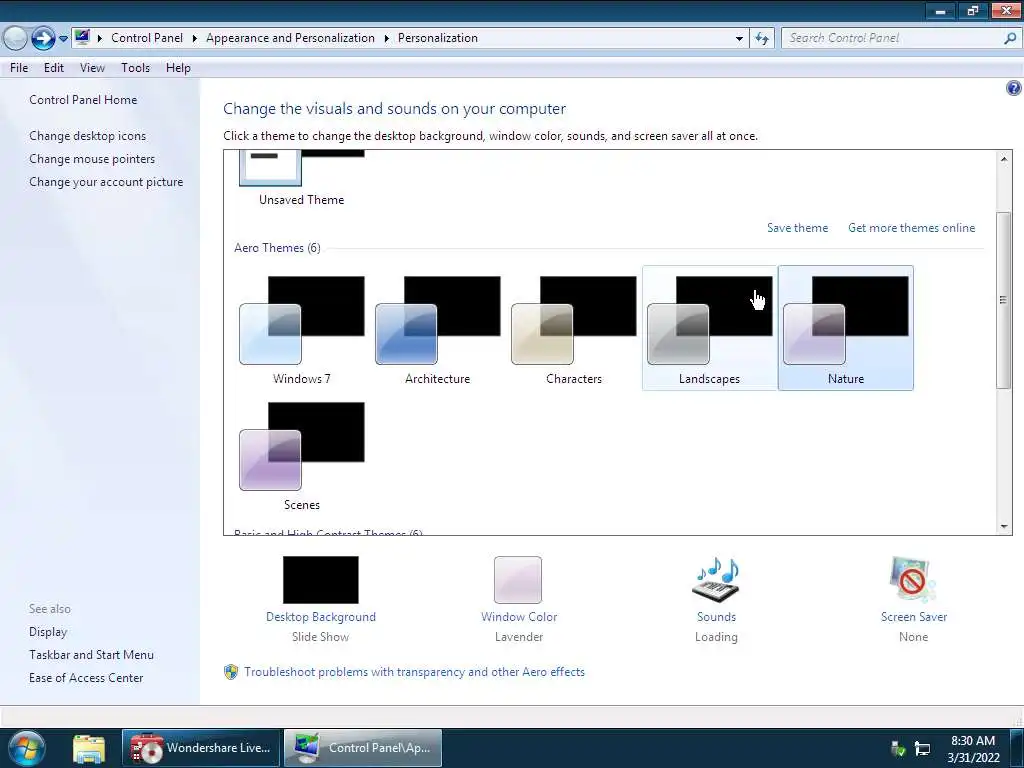Click the Refresh button beside address bar
This screenshot has width=1024, height=768.
(761, 39)
